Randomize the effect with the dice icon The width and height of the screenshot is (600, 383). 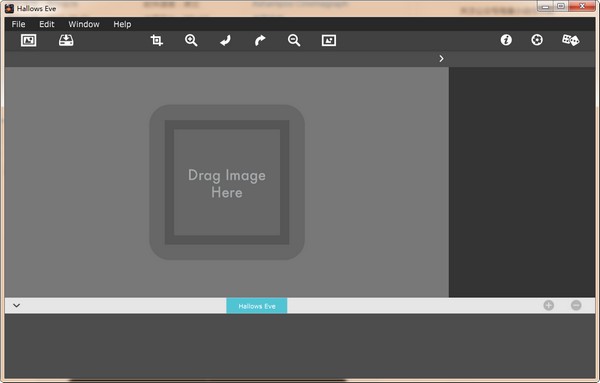coord(571,40)
